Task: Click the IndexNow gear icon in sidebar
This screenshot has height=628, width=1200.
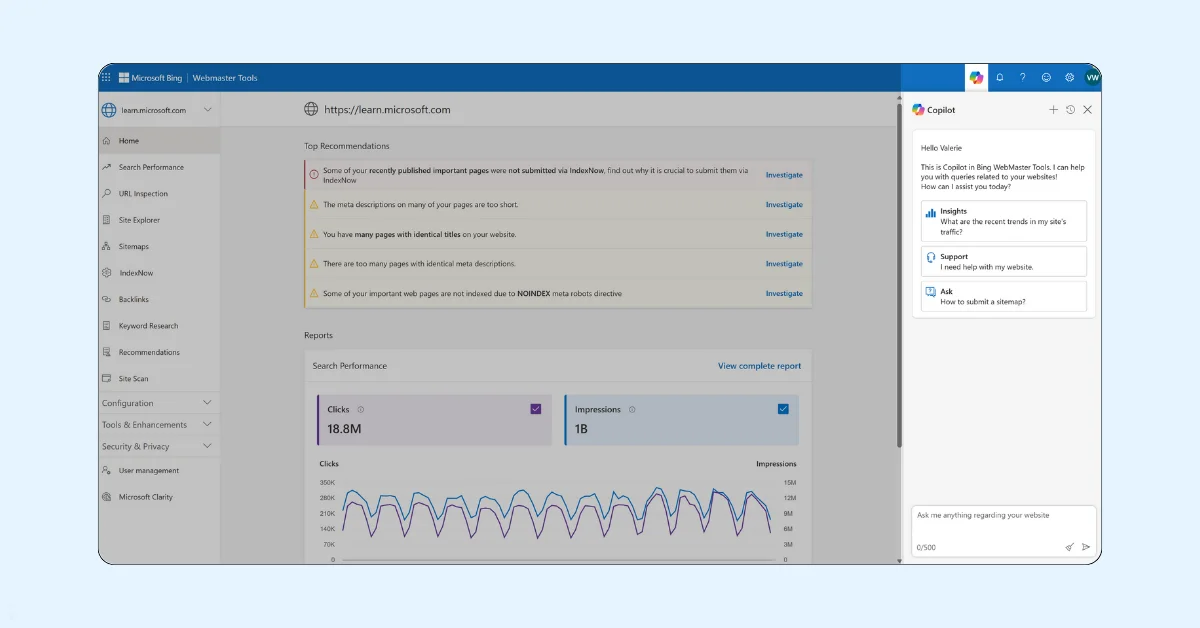Action: coord(107,272)
